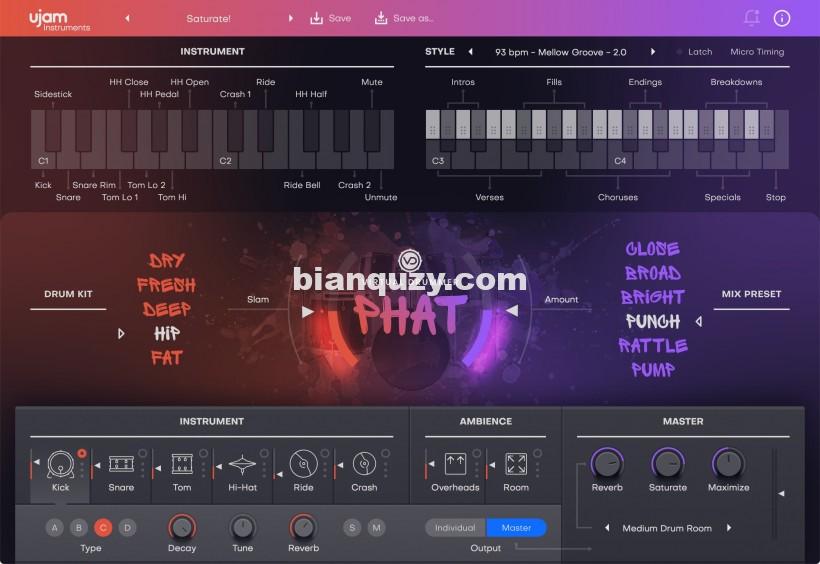Open the notifications bell icon
The width and height of the screenshot is (820, 564).
click(751, 18)
